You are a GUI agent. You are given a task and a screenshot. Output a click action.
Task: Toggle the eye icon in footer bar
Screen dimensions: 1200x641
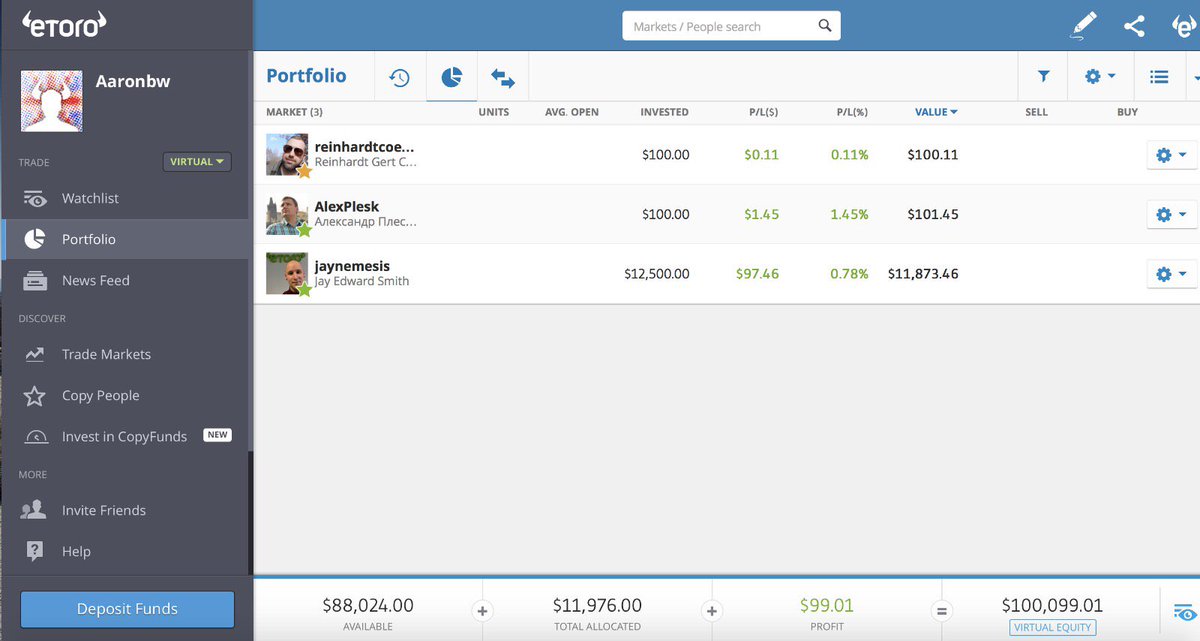click(1184, 611)
